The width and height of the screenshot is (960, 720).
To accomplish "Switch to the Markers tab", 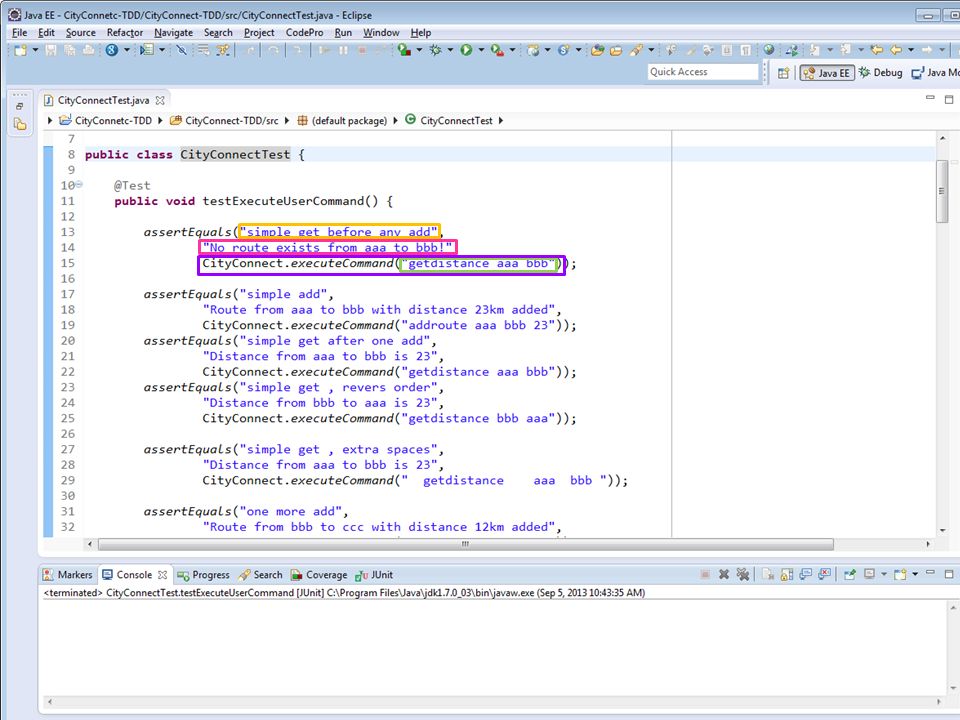I will coord(67,575).
